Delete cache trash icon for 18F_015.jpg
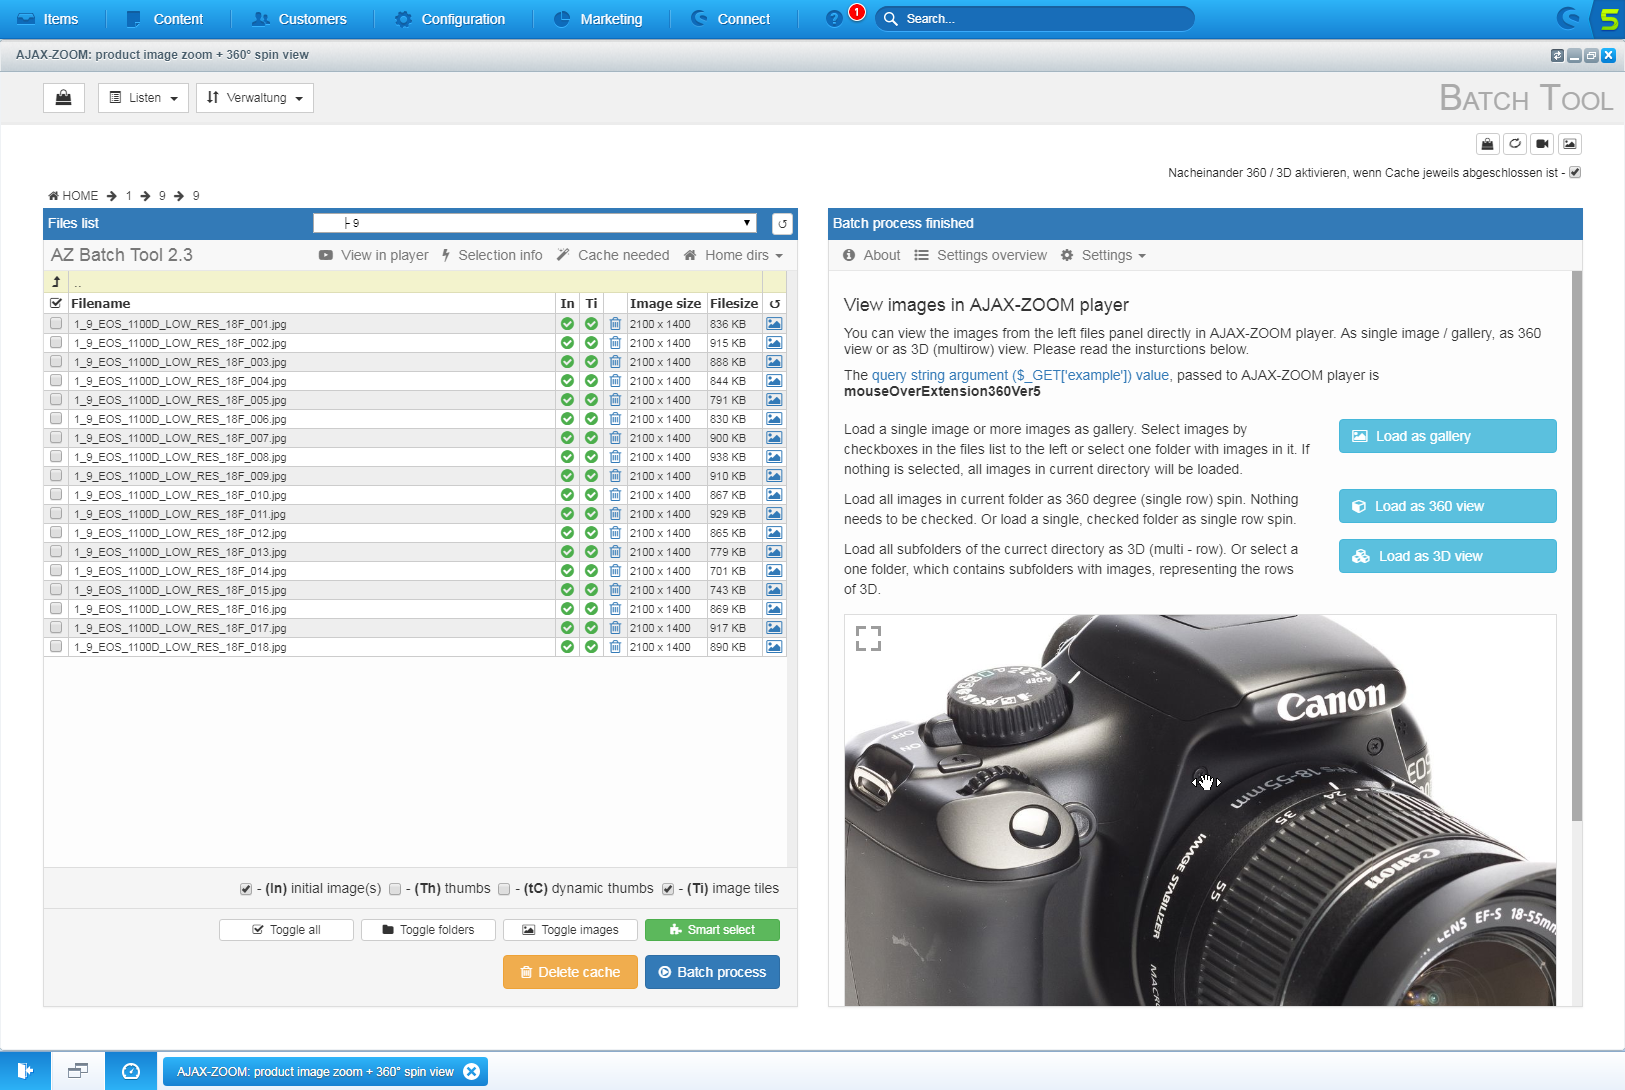Image resolution: width=1625 pixels, height=1090 pixels. click(615, 590)
